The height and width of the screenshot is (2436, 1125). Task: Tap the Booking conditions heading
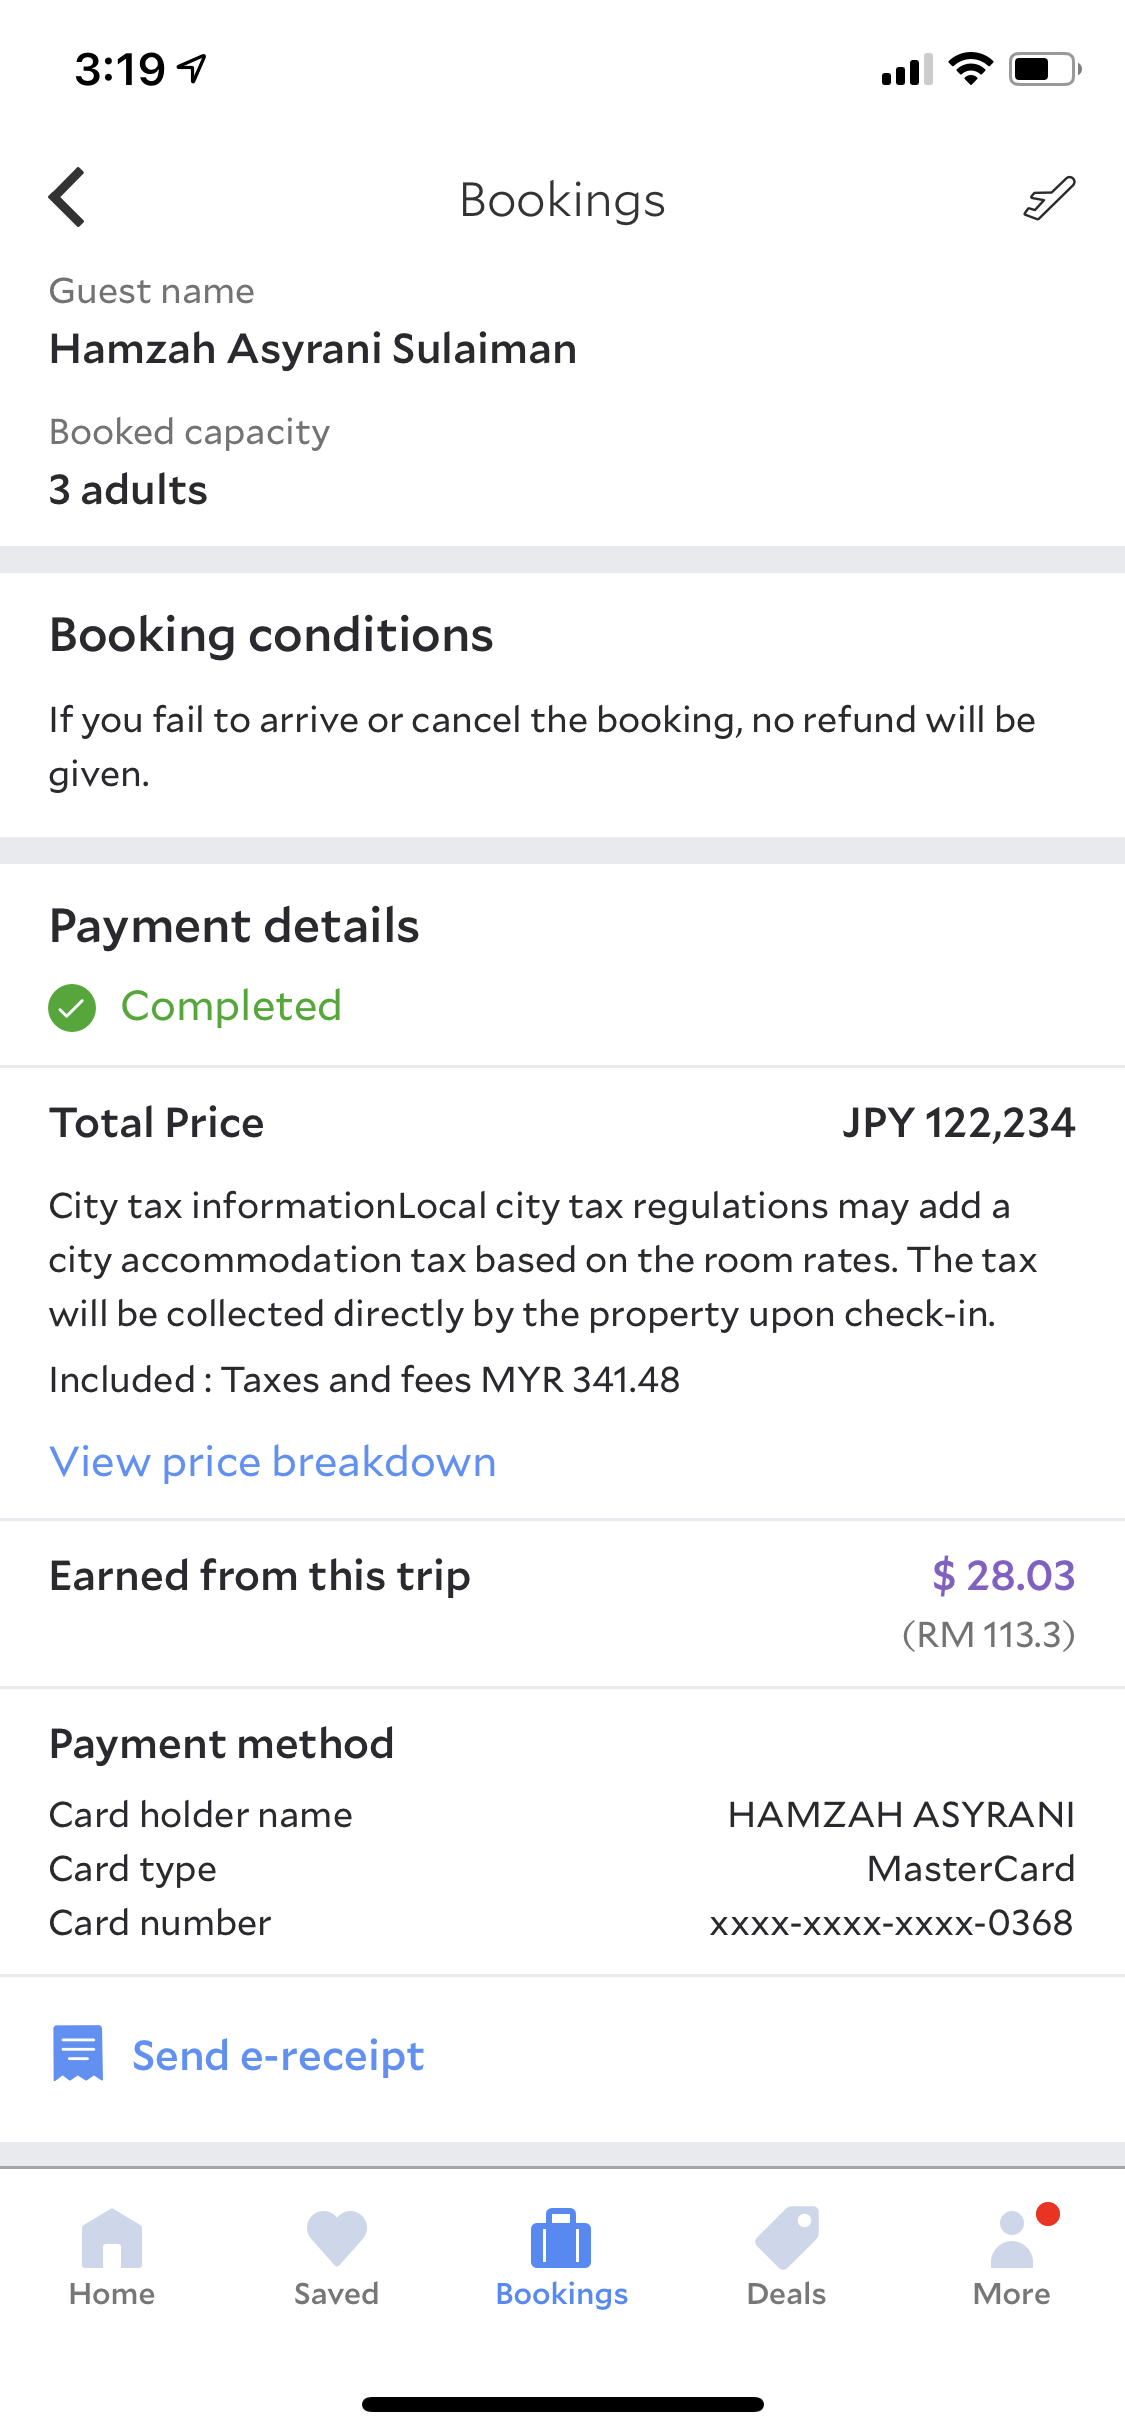click(x=271, y=635)
